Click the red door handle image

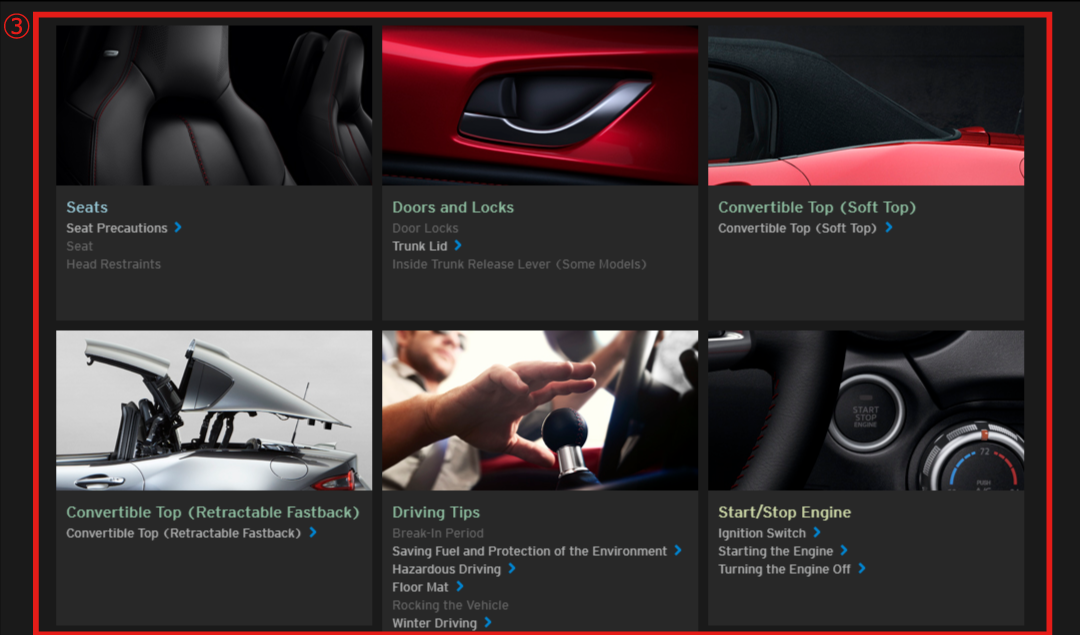click(540, 105)
